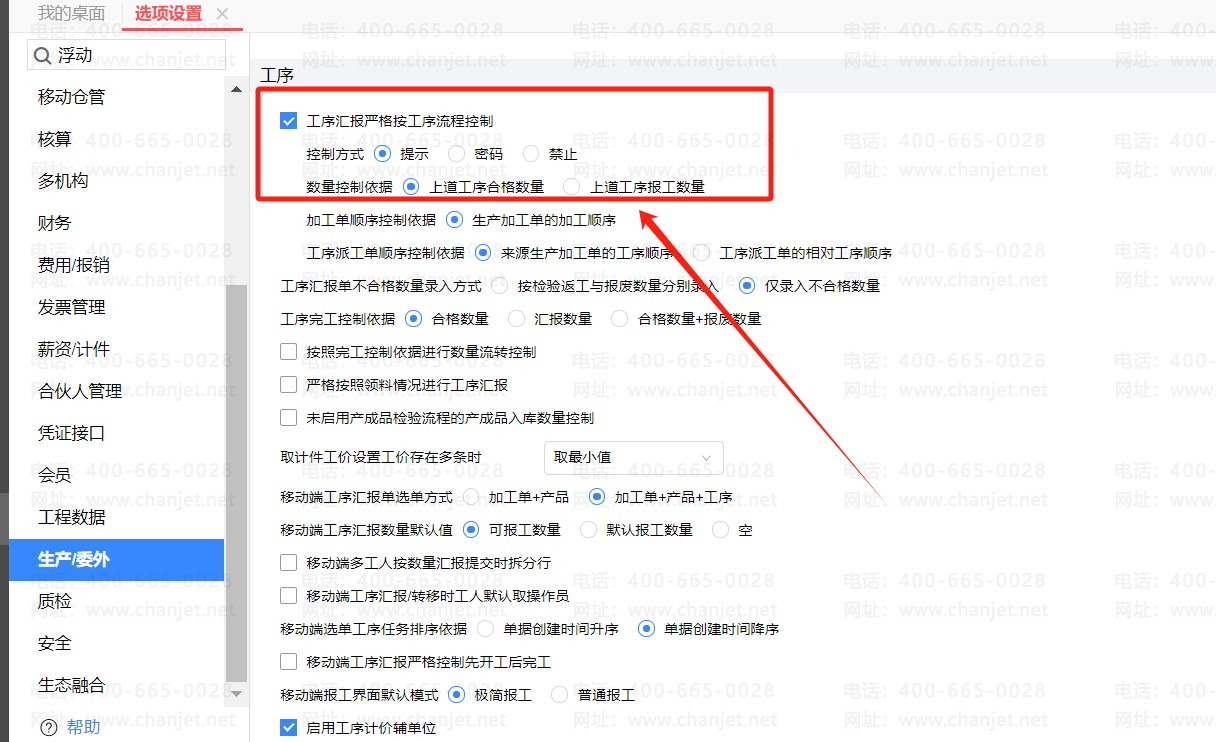Select the 生产/委外 settings category
1216x742 pixels.
point(116,559)
